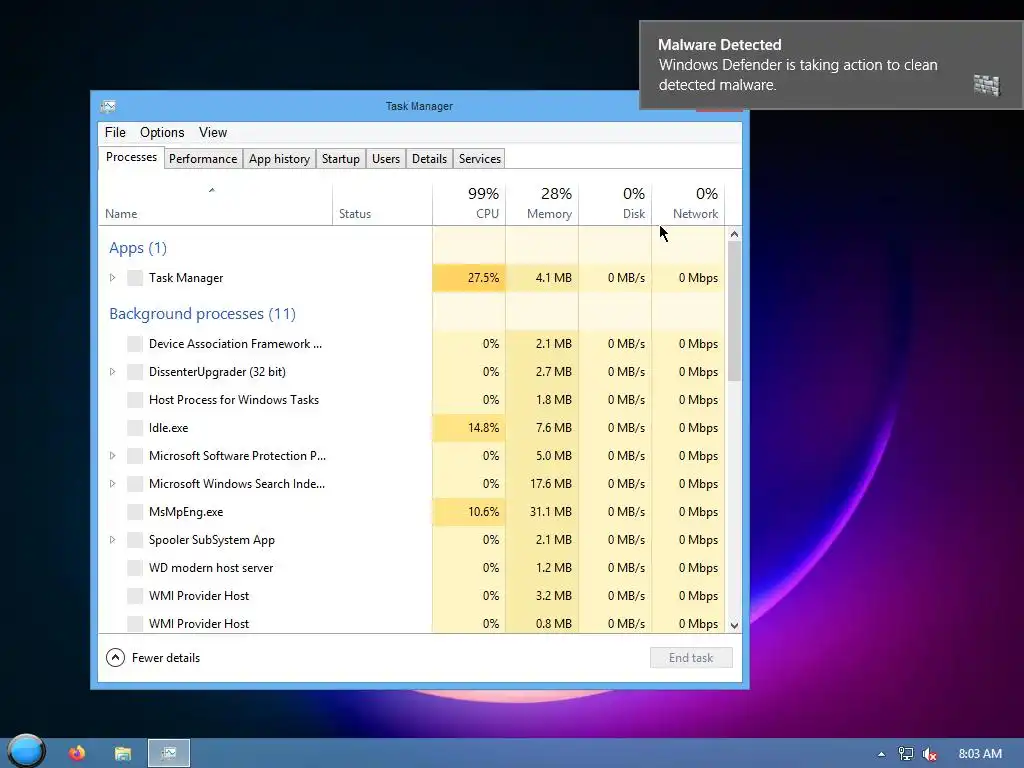Click the 27.5% CPU cell
Image resolution: width=1024 pixels, height=768 pixels.
[x=469, y=278]
